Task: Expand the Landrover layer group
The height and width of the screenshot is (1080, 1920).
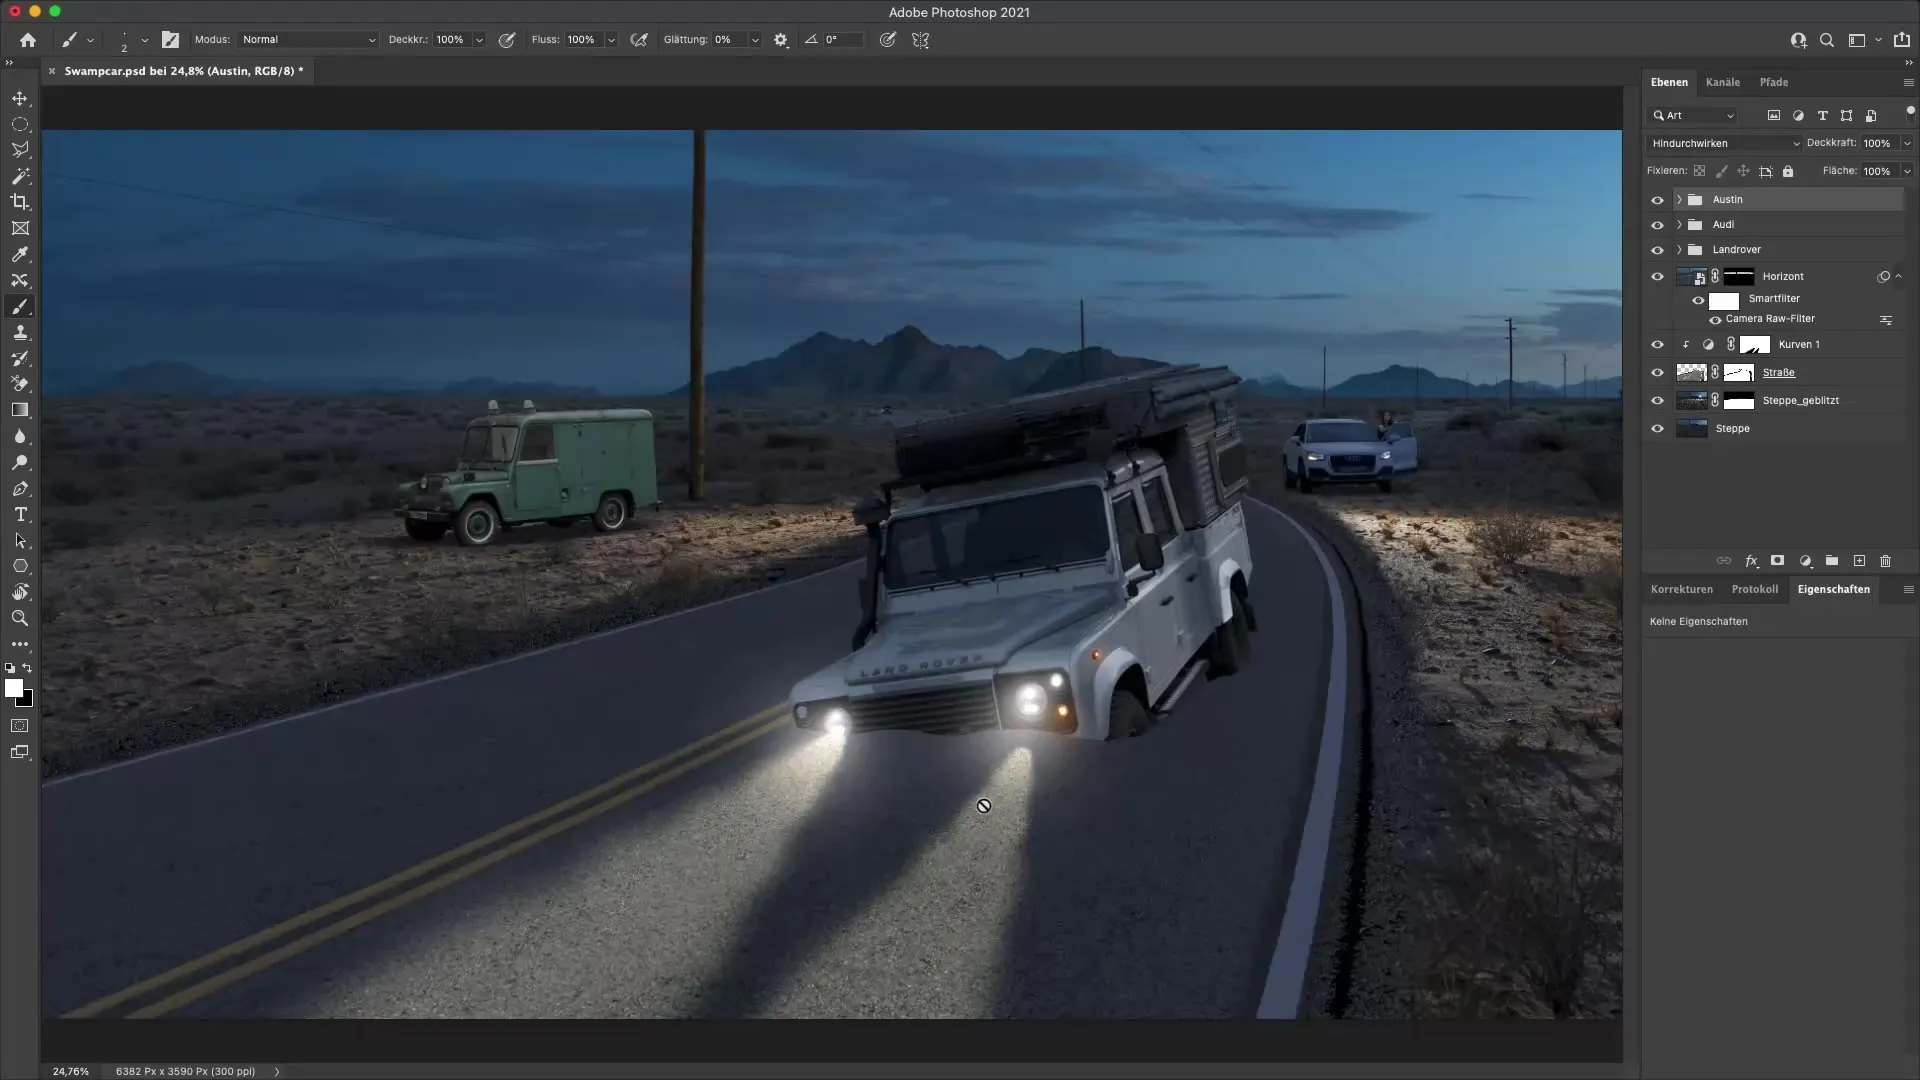Action: [x=1678, y=250]
